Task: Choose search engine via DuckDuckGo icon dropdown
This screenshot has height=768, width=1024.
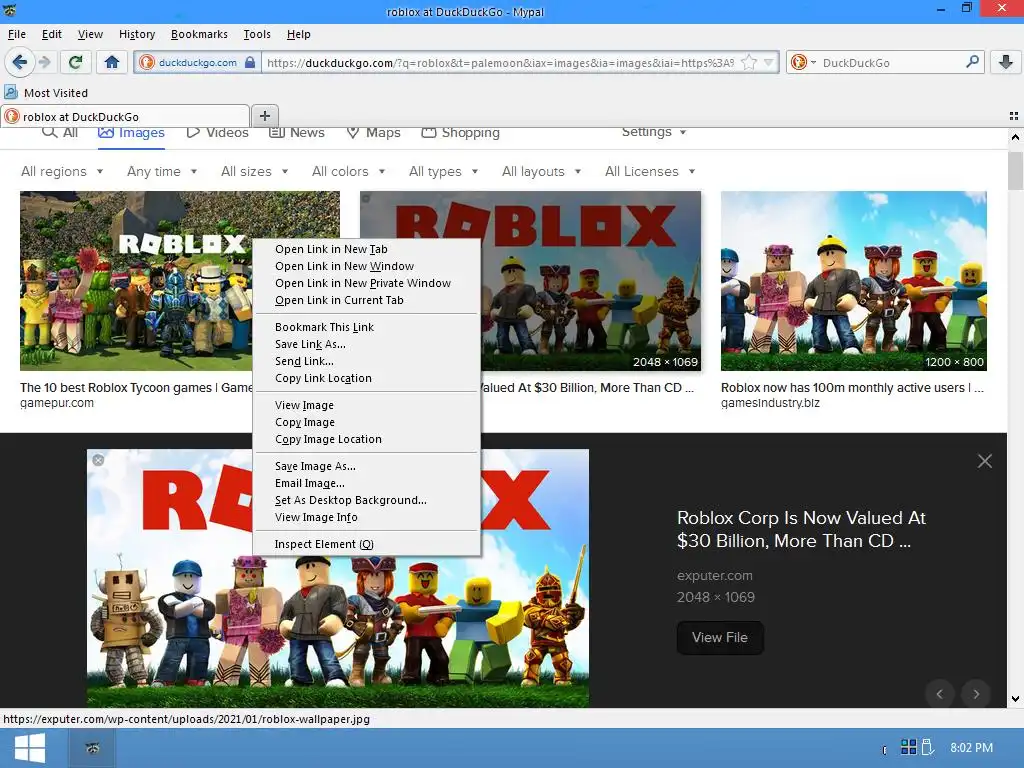Action: tap(803, 63)
